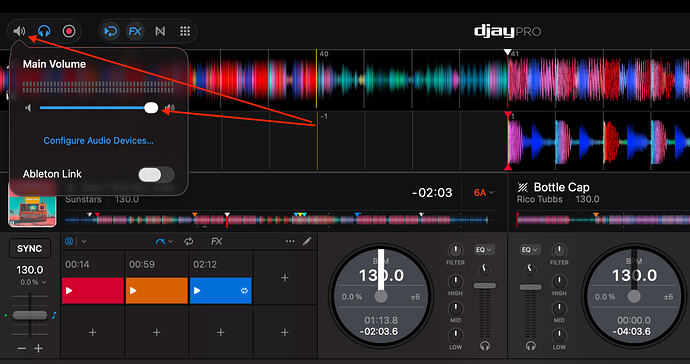Start recording with the red record button
Viewport: 690px width, 364px height.
tap(69, 31)
